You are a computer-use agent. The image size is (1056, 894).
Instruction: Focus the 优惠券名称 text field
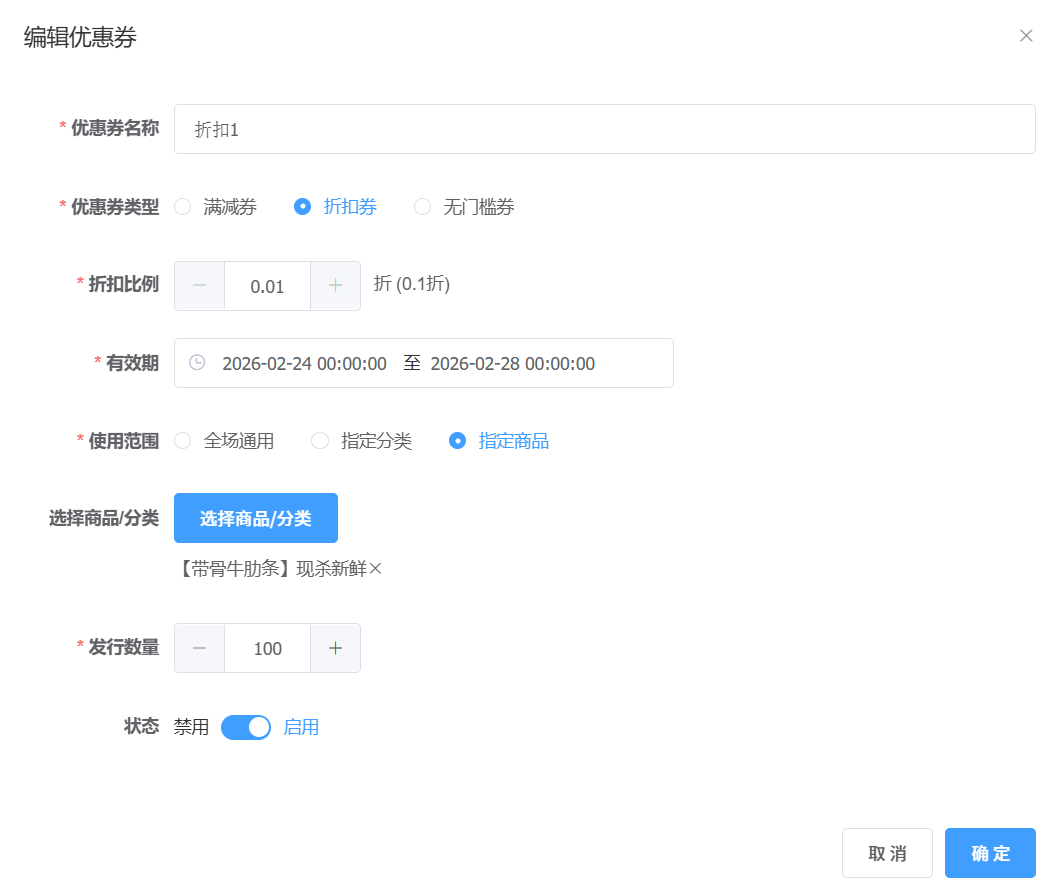(604, 129)
